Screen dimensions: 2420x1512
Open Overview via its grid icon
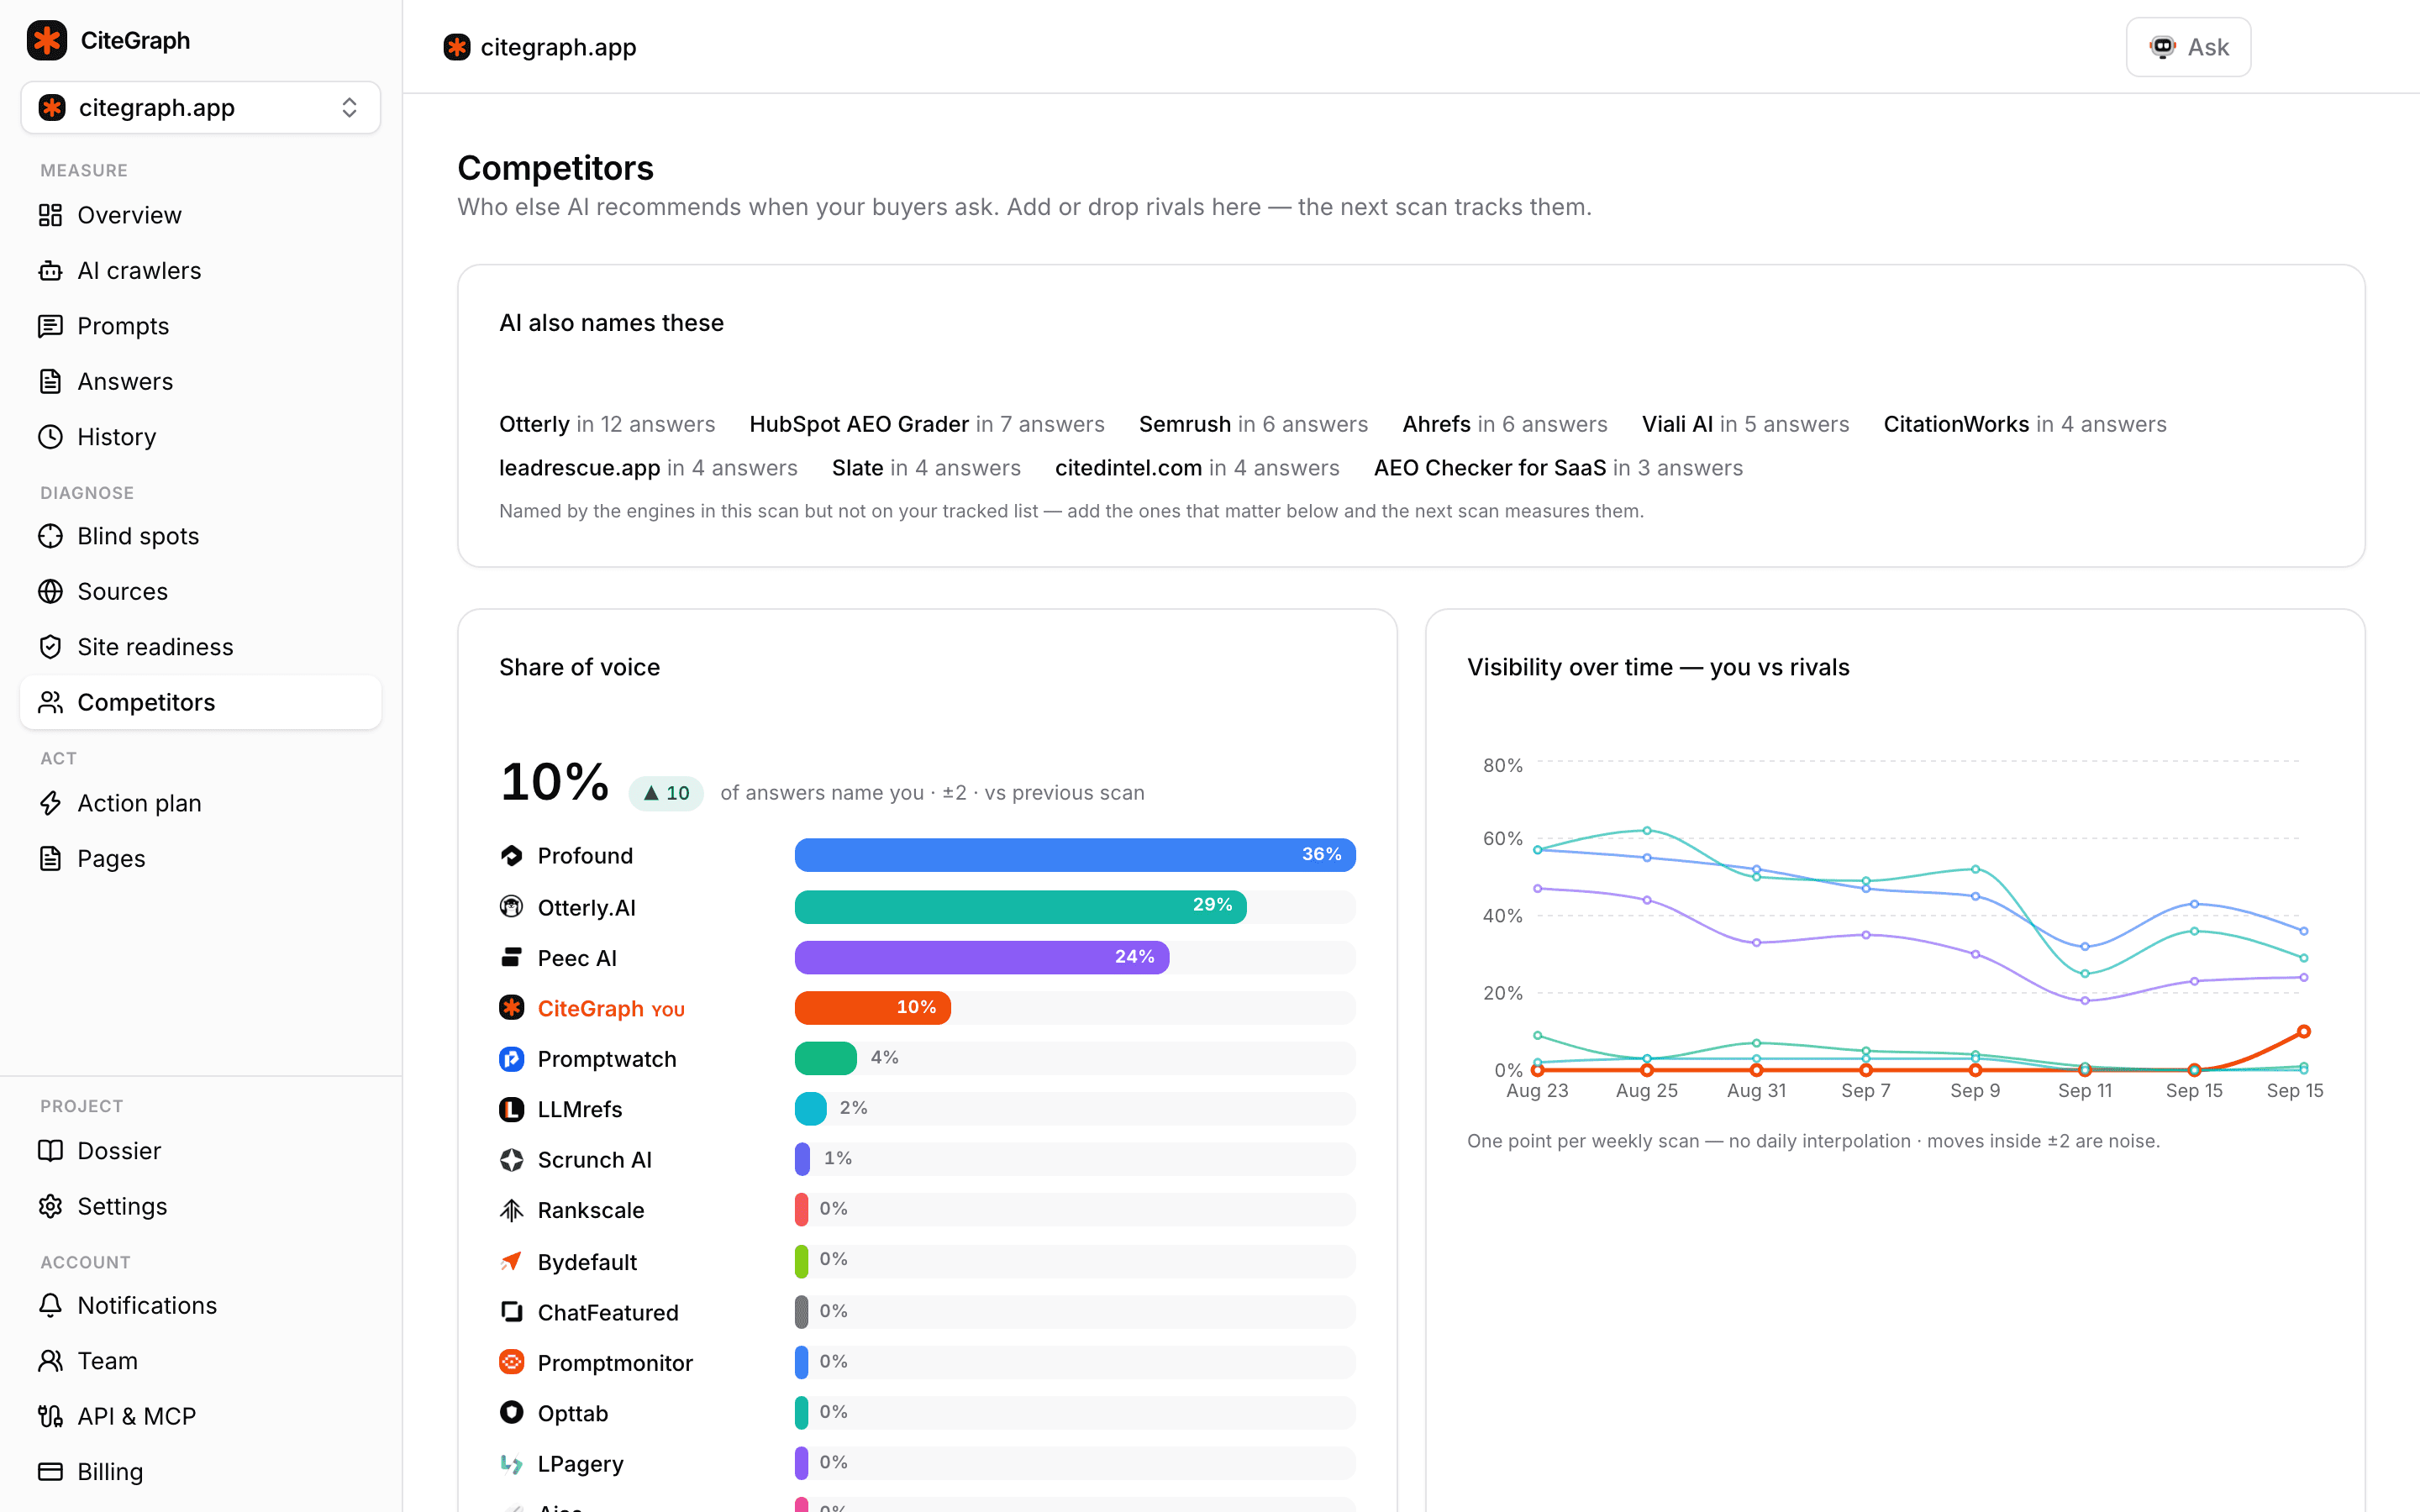tap(50, 215)
